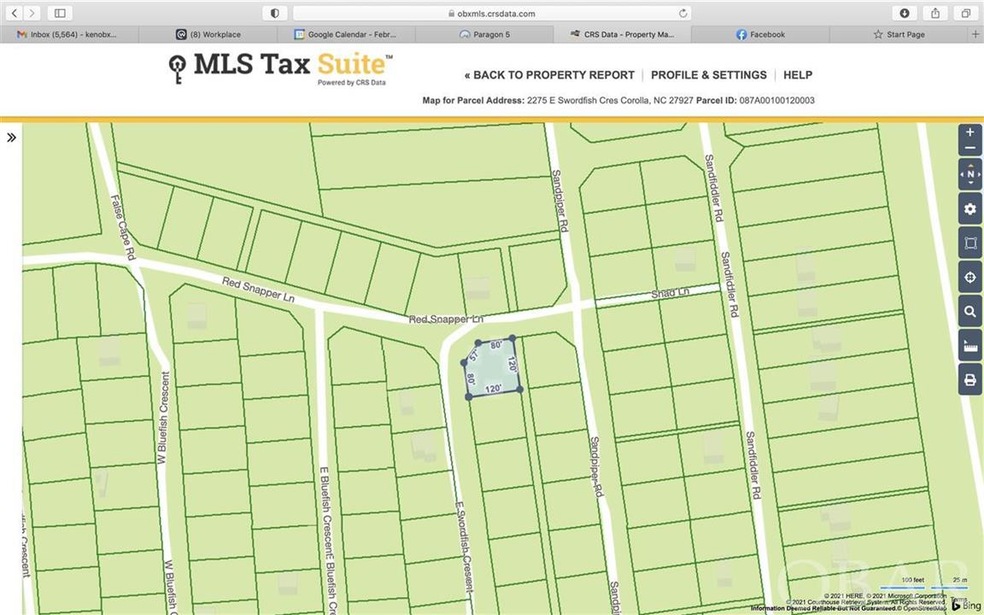Viewport: 984px width, 615px height.
Task: Click the highlighted parcel on map
Action: point(493,370)
